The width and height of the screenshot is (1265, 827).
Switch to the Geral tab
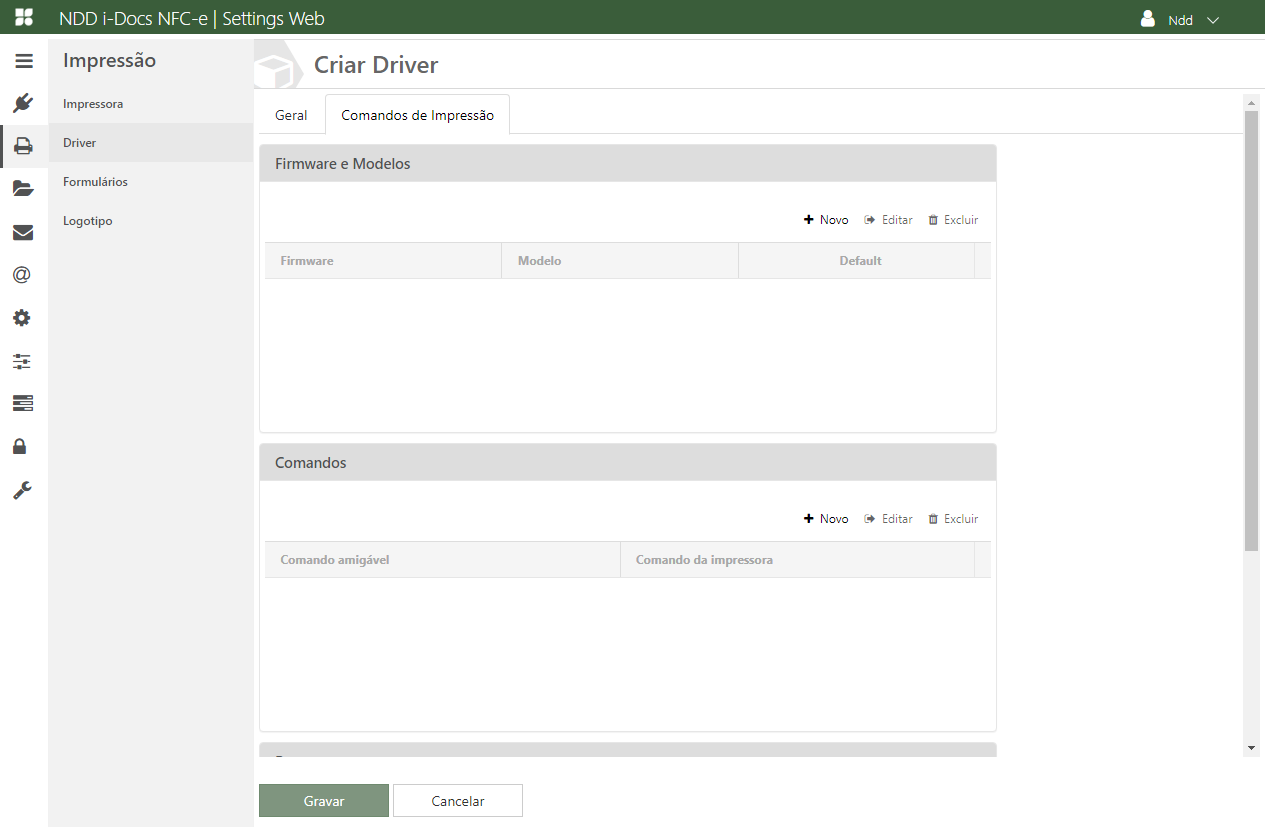pos(291,115)
